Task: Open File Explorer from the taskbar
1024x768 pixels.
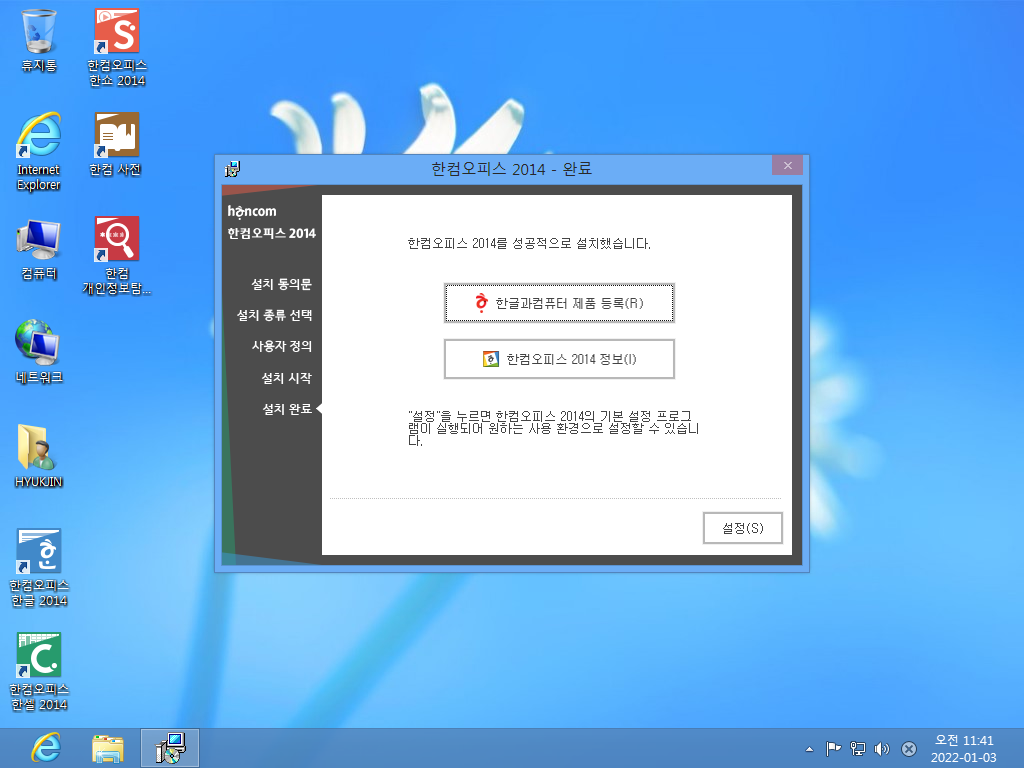Action: point(108,748)
